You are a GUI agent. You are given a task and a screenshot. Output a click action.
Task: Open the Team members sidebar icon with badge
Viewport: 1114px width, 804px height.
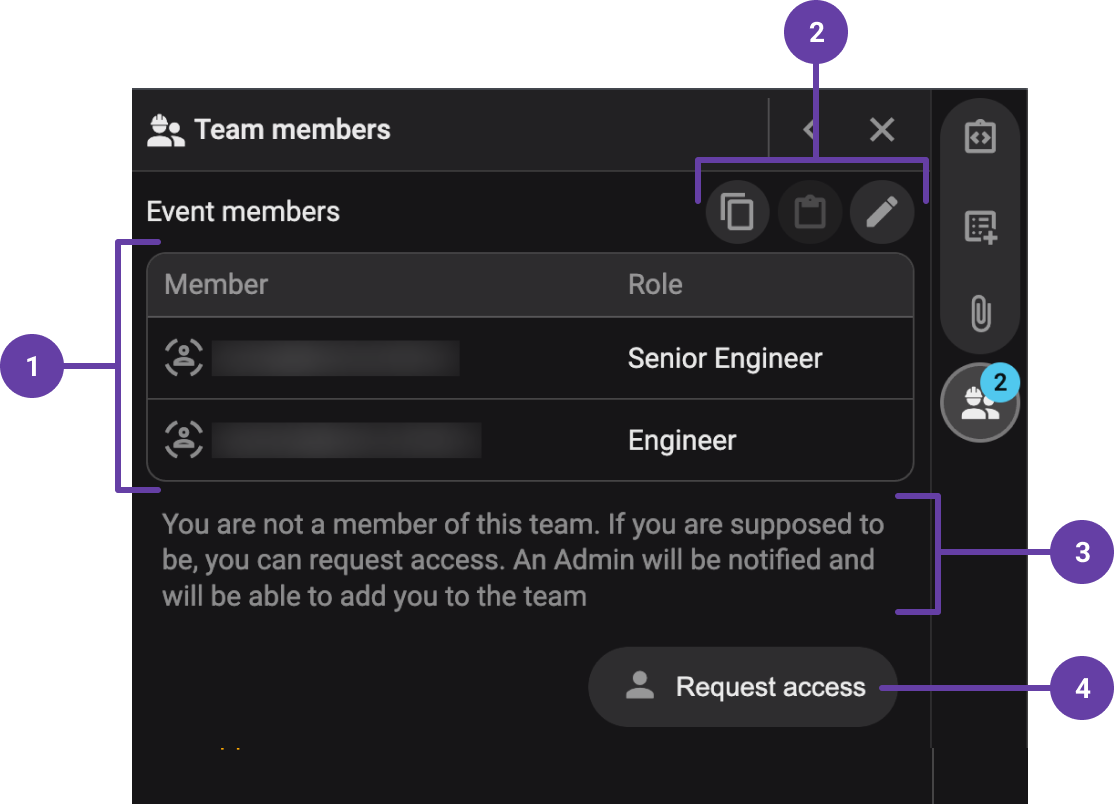(x=977, y=402)
